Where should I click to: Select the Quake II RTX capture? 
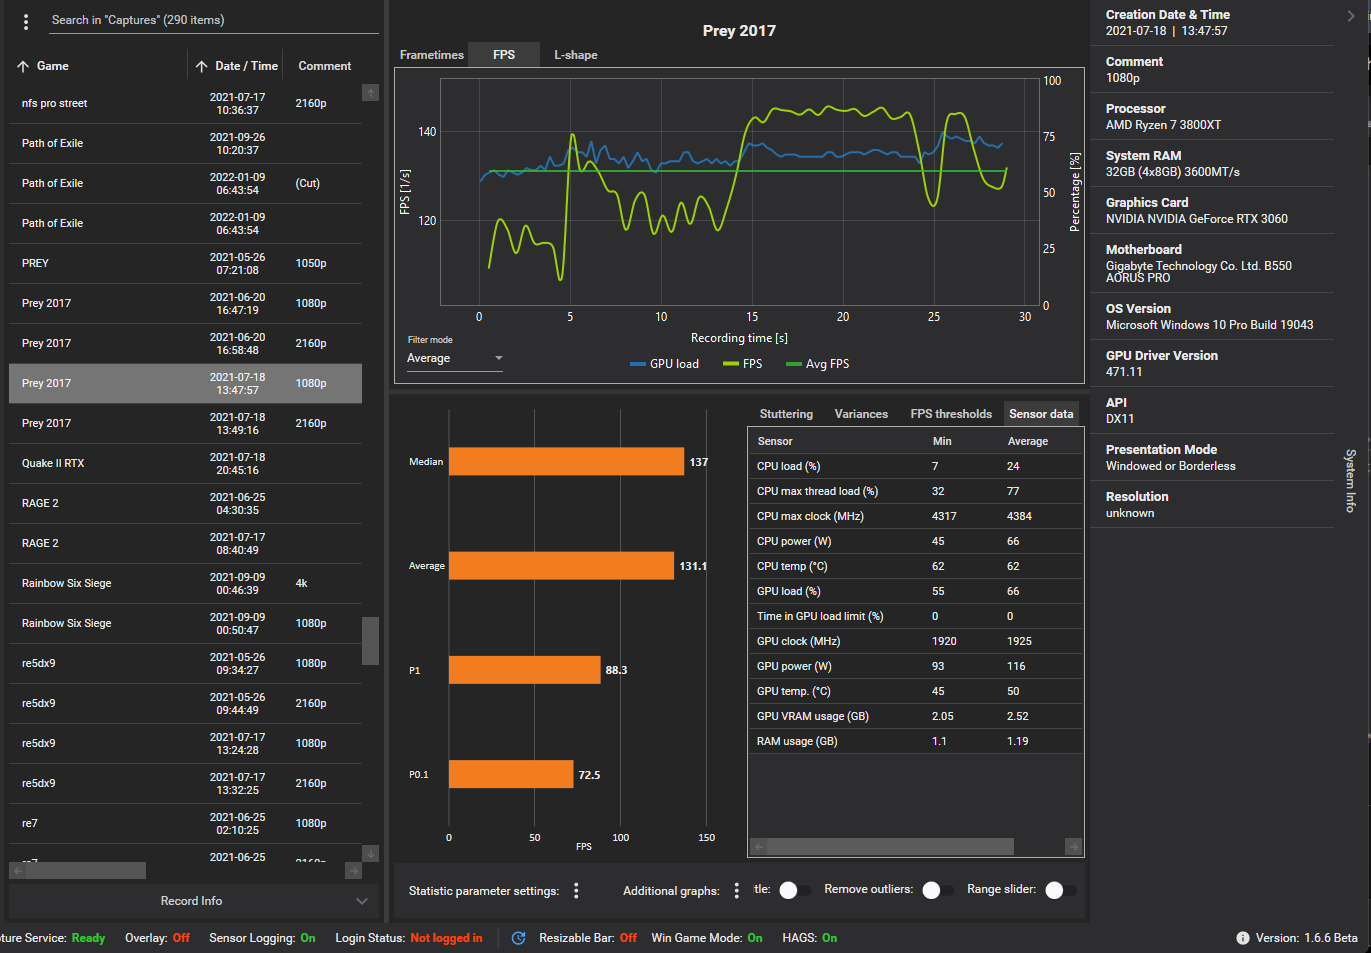pyautogui.click(x=185, y=464)
